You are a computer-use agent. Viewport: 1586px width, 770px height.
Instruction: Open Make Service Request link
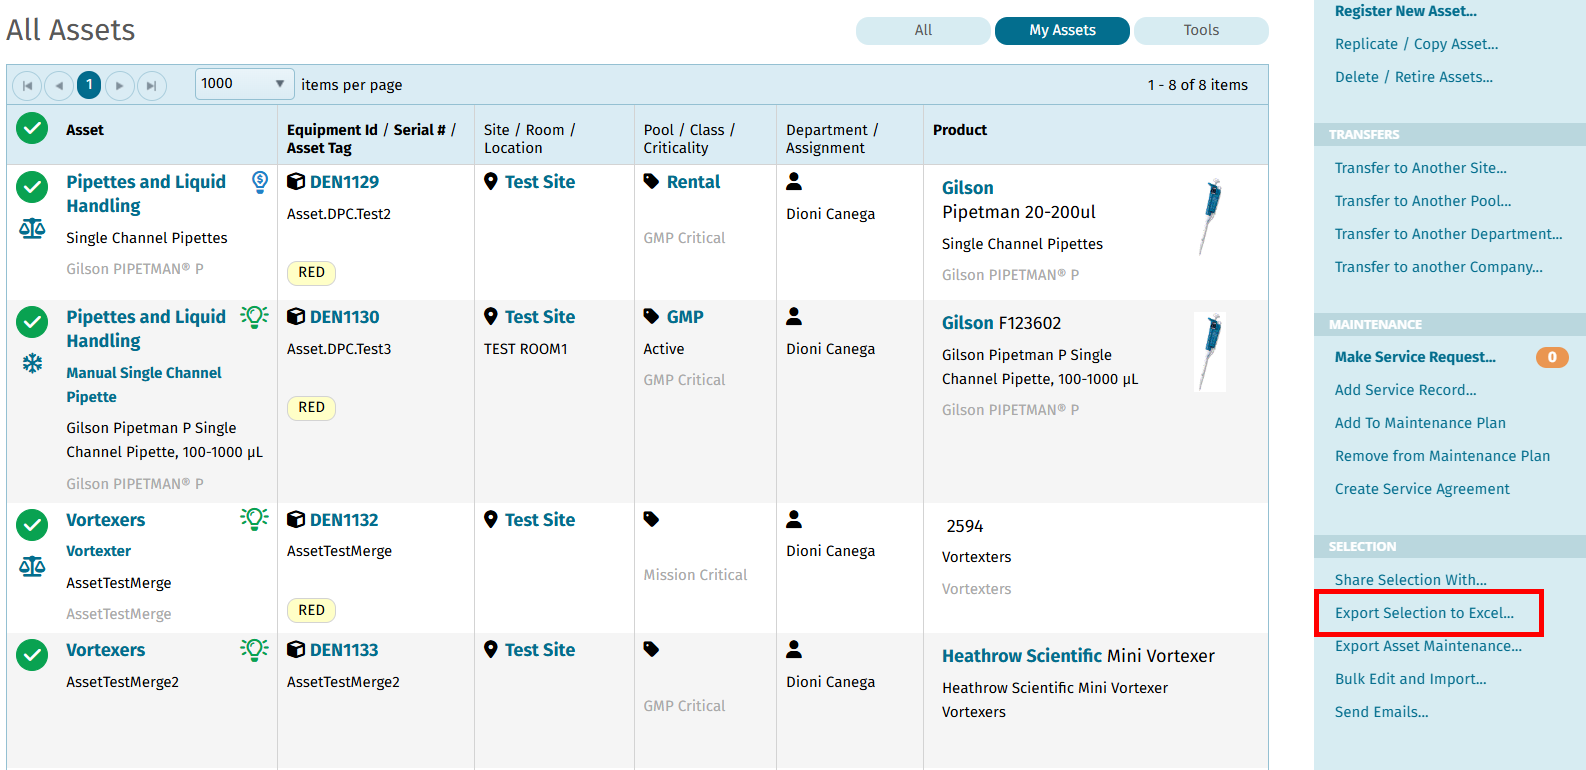pos(1415,357)
